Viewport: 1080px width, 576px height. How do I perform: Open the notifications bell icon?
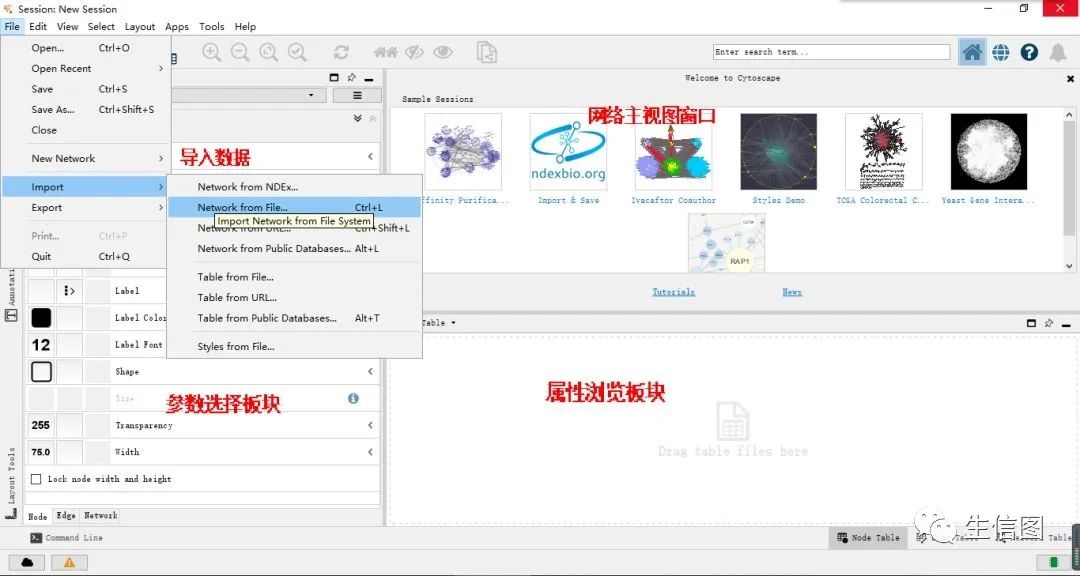click(x=1058, y=52)
